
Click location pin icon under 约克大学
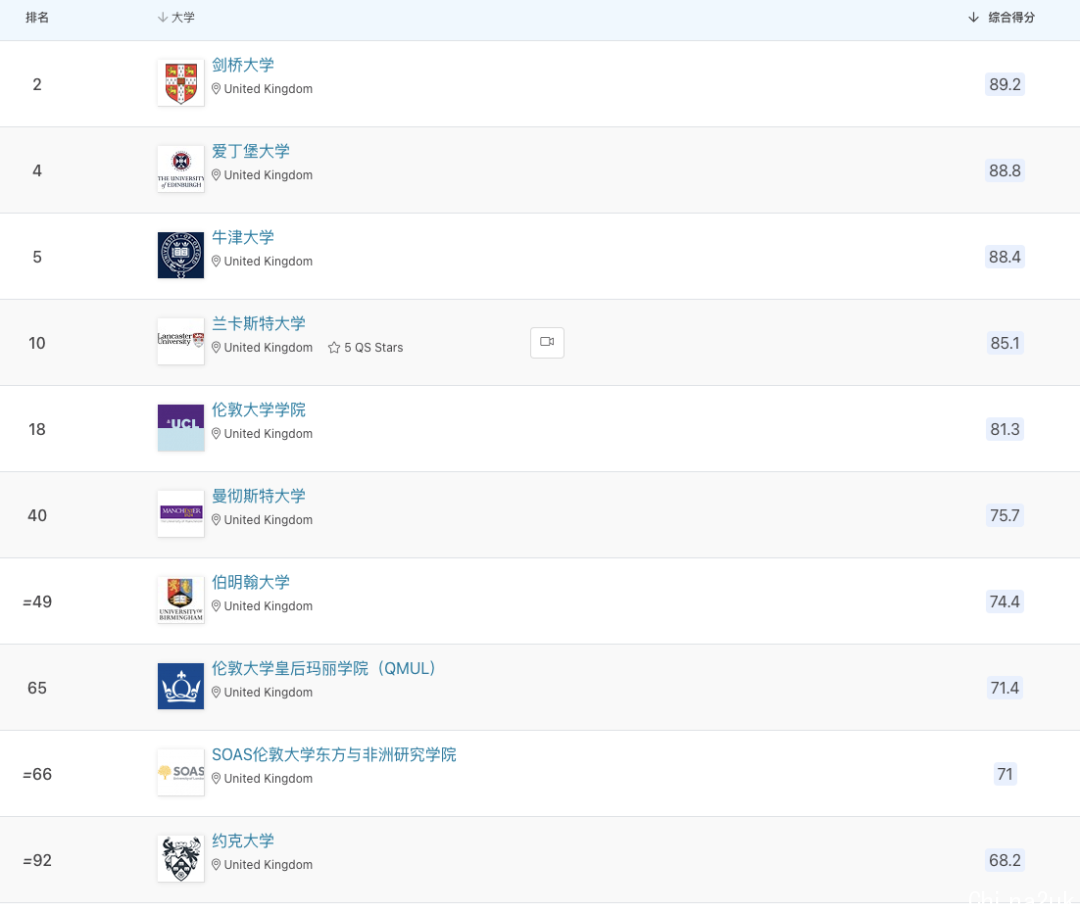(216, 864)
